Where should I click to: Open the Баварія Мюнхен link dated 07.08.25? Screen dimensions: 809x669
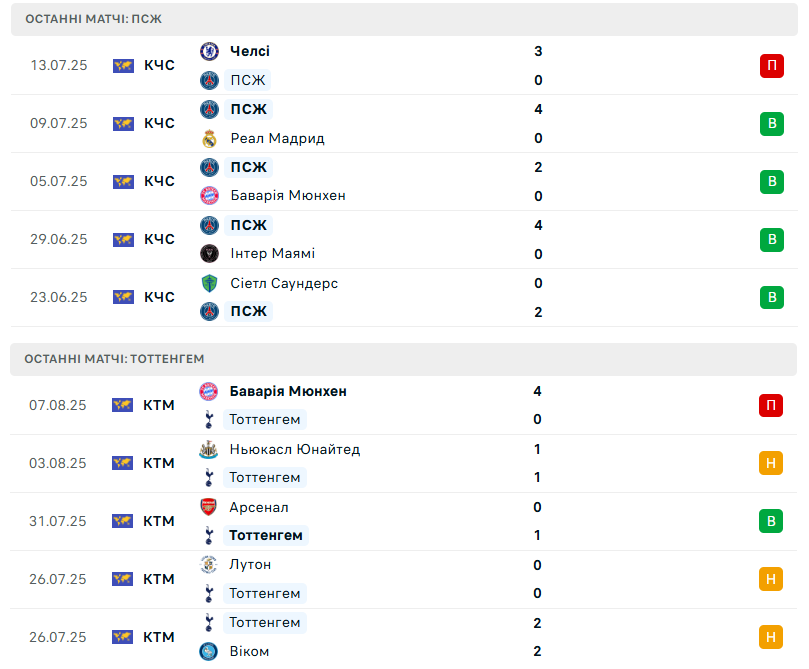(x=288, y=391)
